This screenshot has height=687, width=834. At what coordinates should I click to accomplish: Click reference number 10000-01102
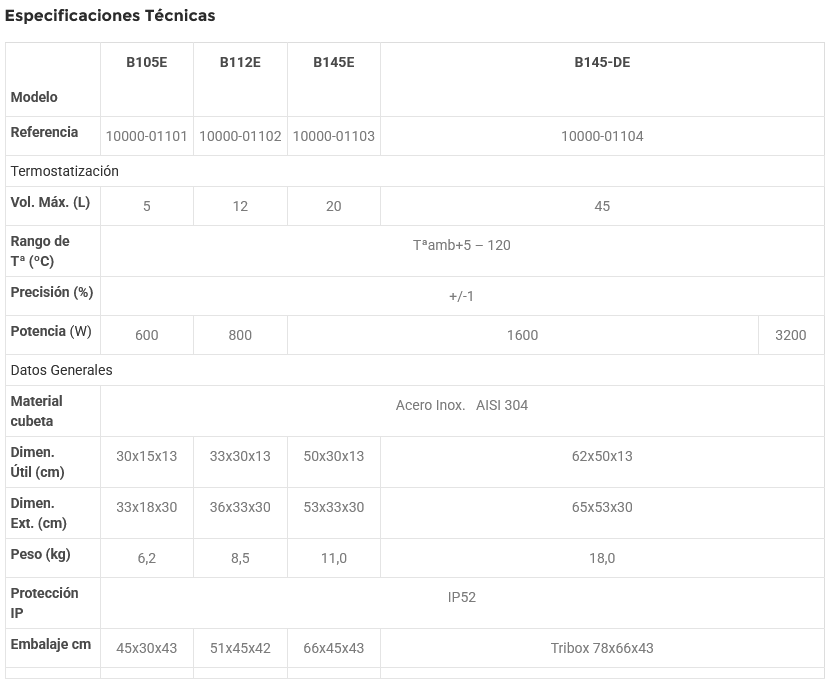(240, 136)
